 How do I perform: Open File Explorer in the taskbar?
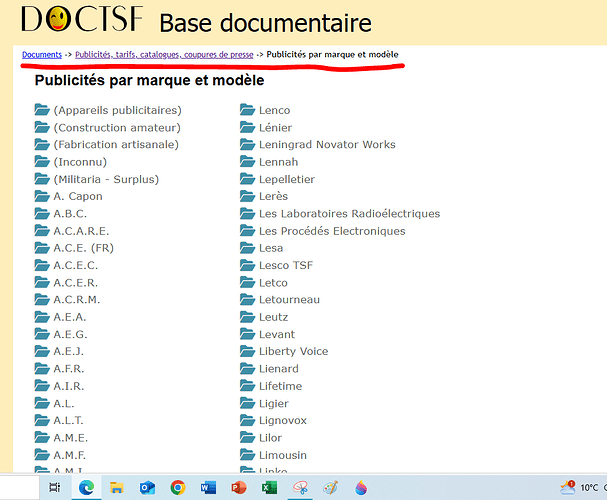(117, 488)
